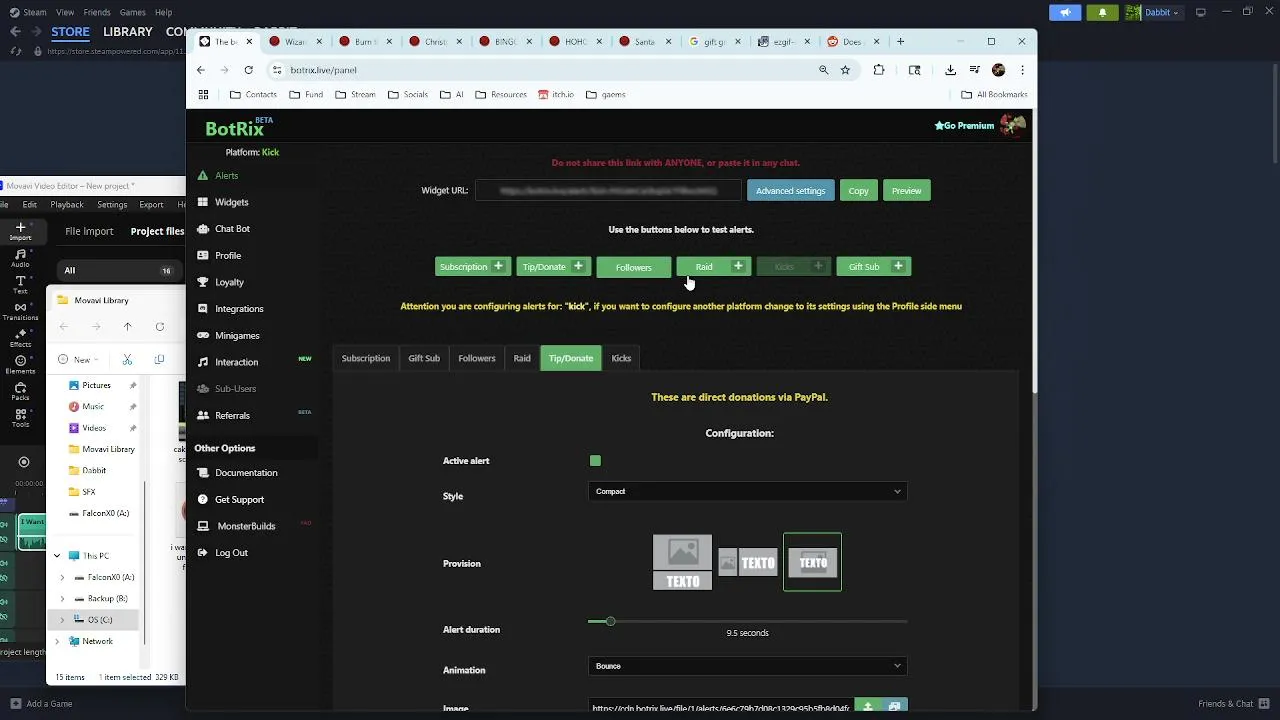Reload the botrix.live page
The image size is (1280, 720).
[x=248, y=70]
